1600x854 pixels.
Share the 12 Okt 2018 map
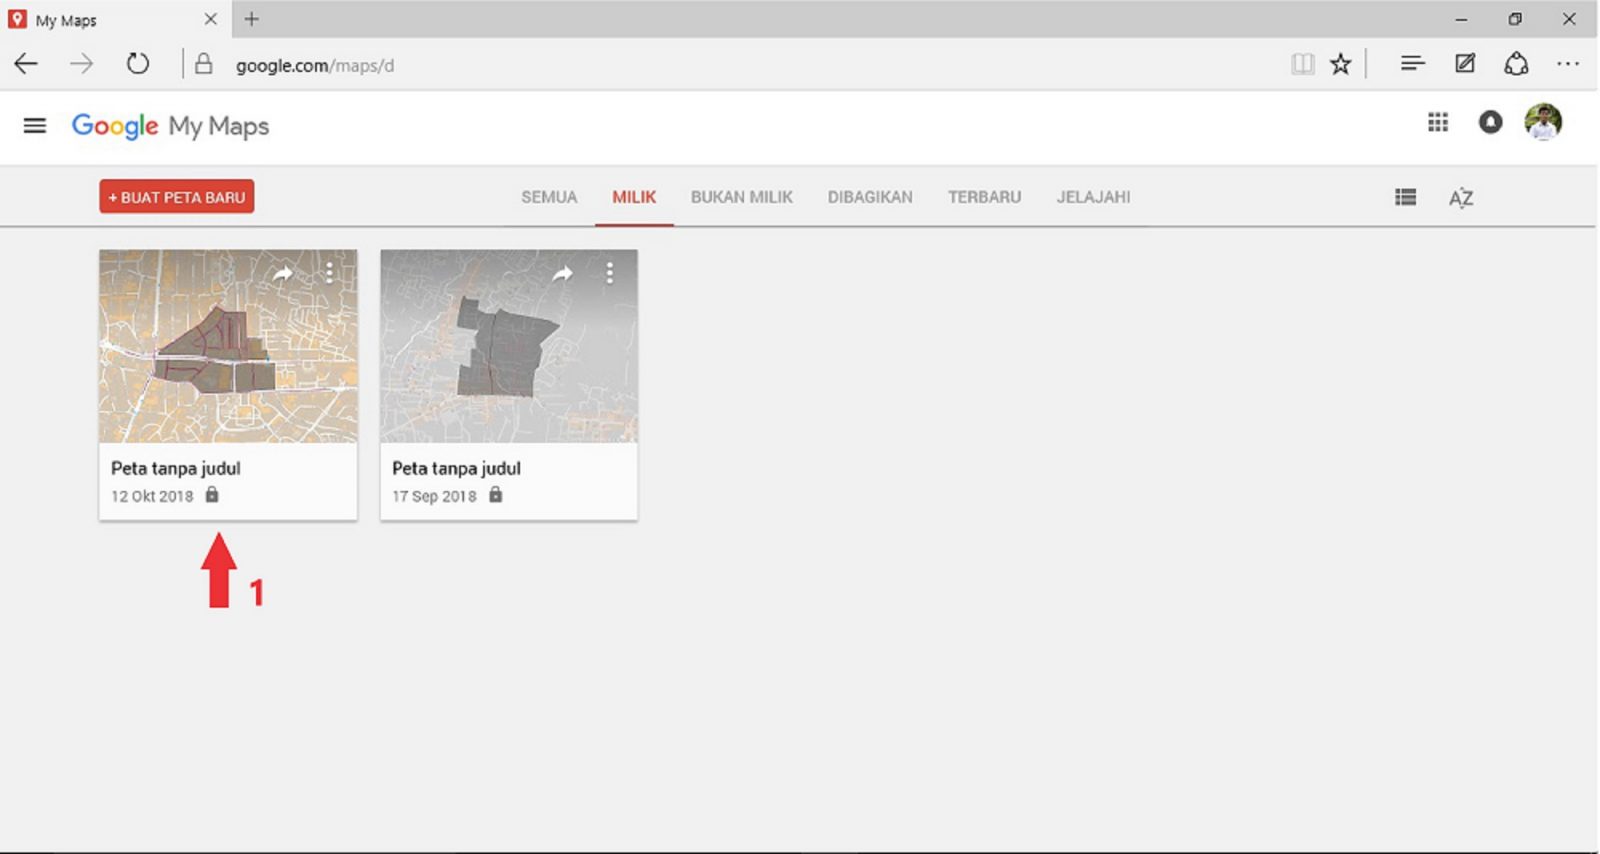(x=283, y=273)
